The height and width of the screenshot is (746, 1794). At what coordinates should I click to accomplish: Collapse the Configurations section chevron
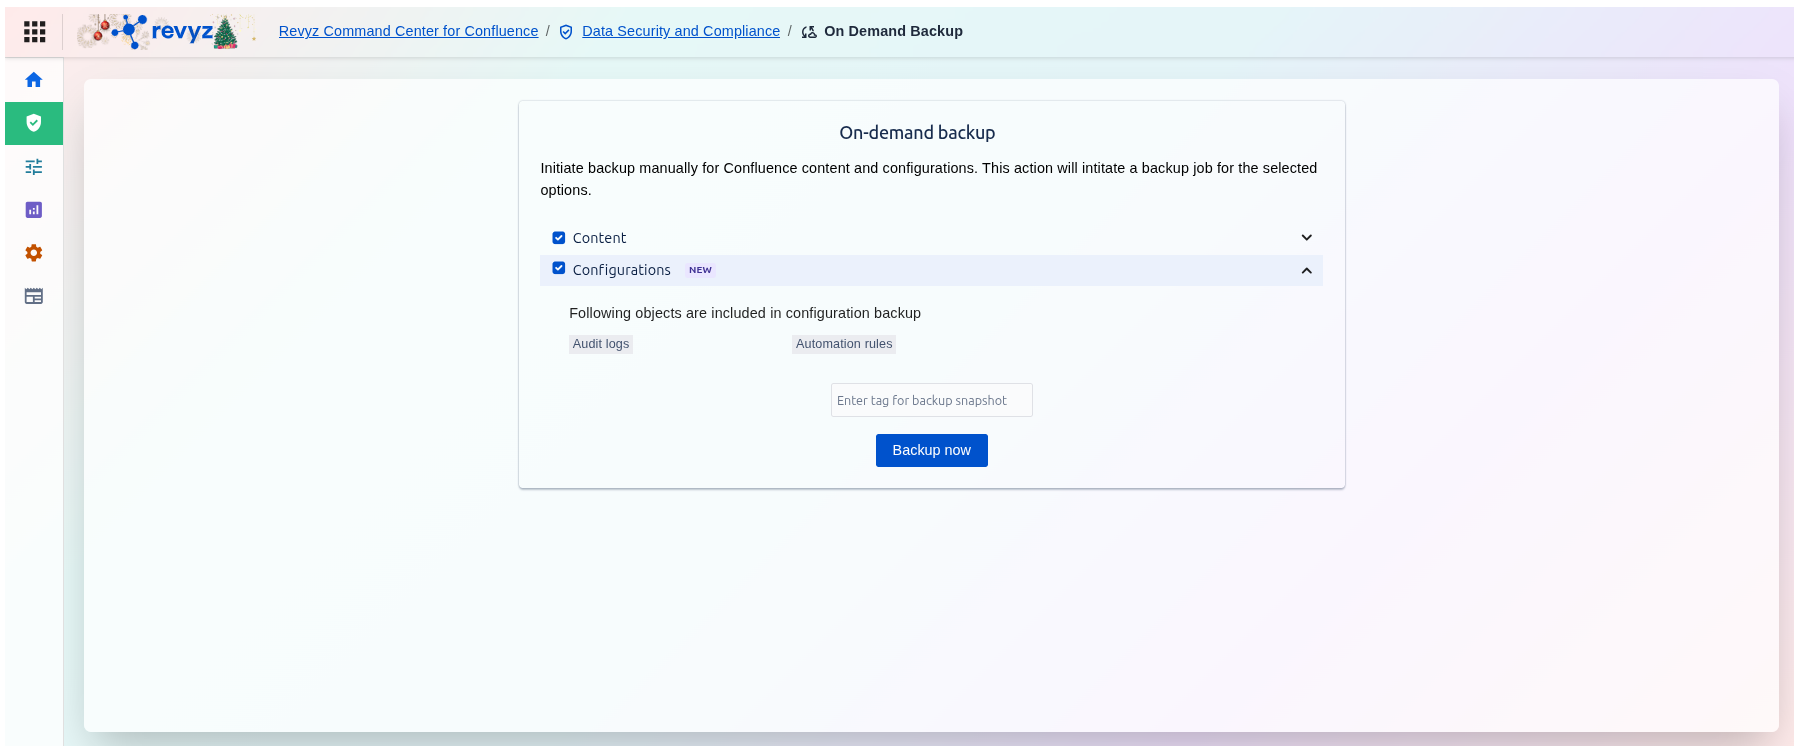coord(1306,271)
